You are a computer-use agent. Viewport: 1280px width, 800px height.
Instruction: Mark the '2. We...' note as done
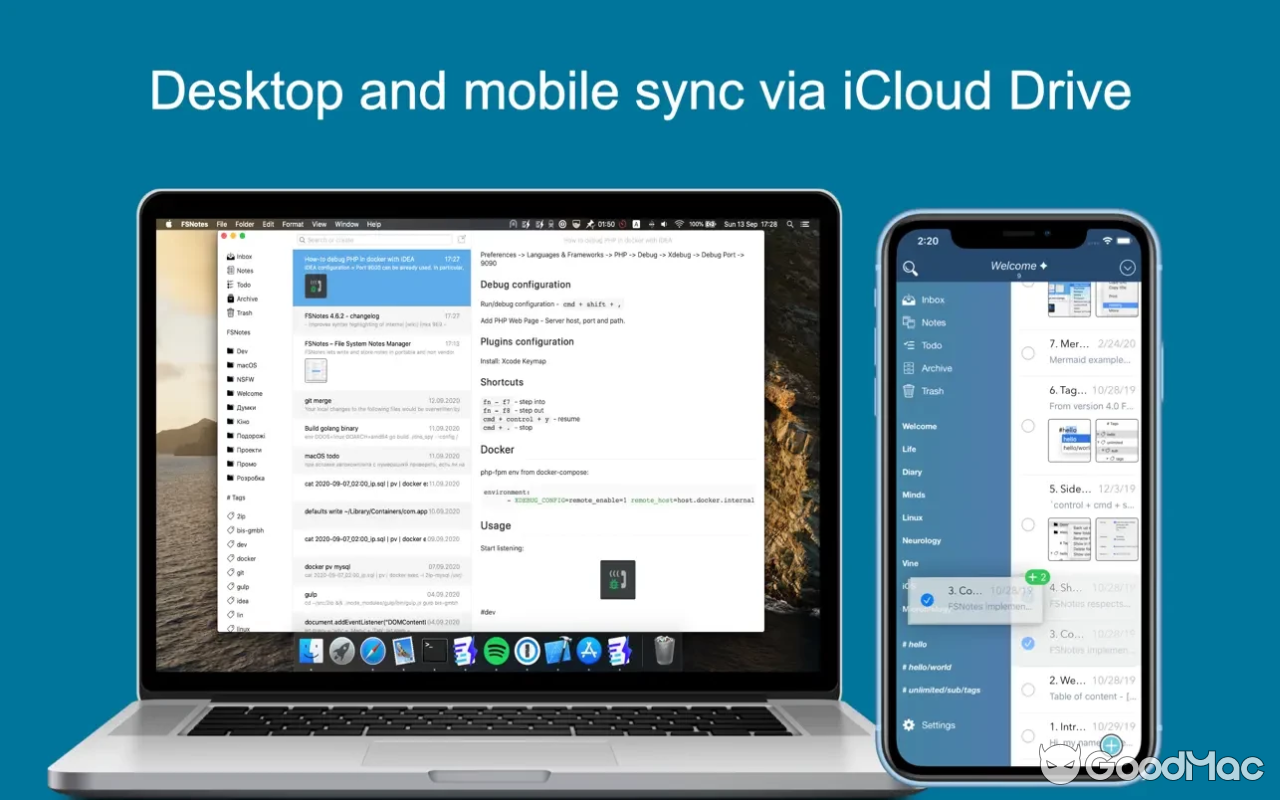(1028, 689)
